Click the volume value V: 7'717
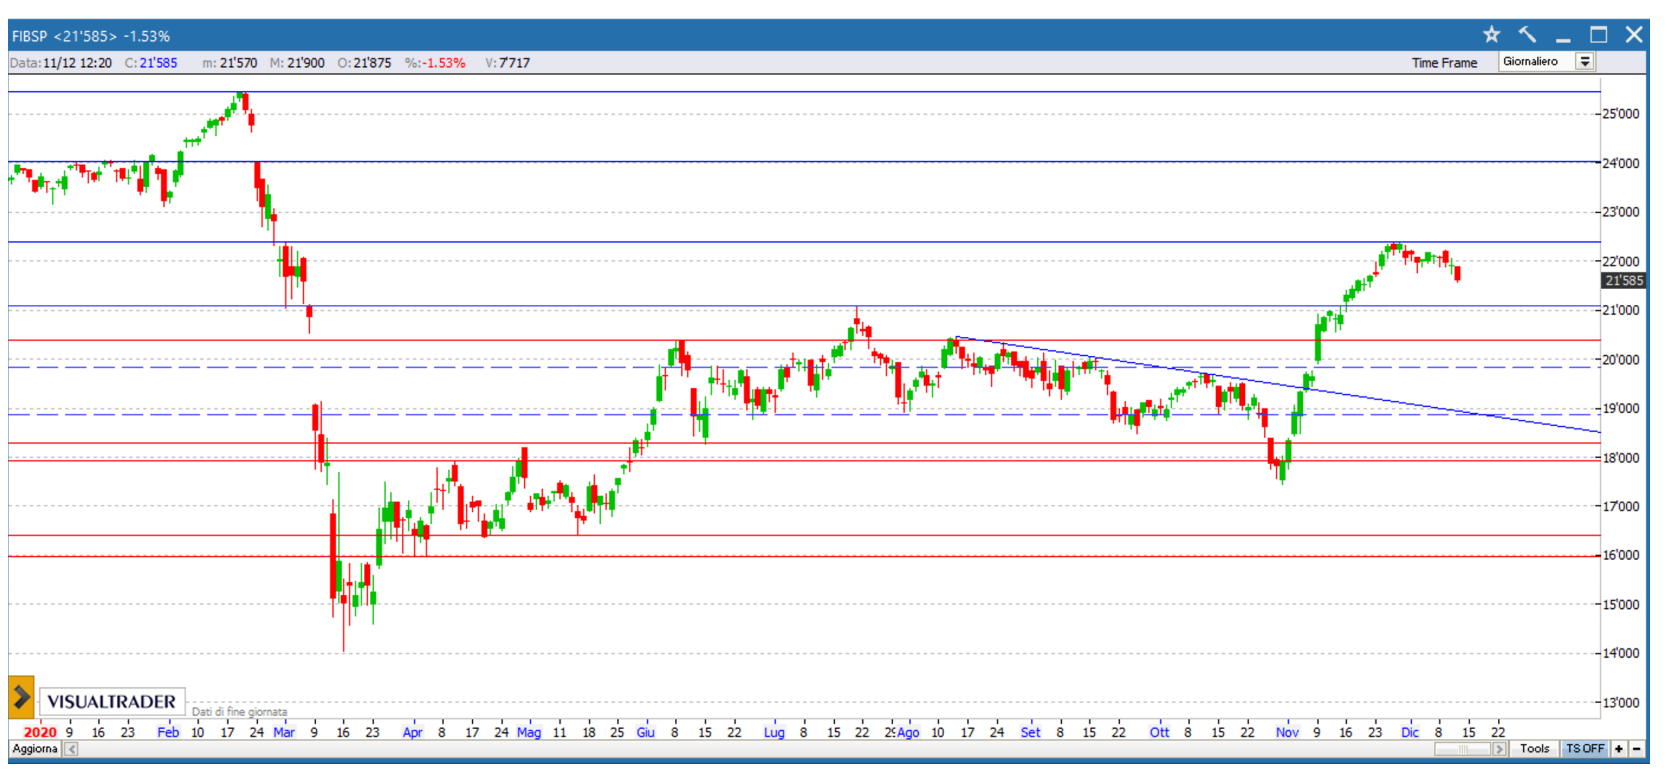1667x781 pixels. coord(507,63)
